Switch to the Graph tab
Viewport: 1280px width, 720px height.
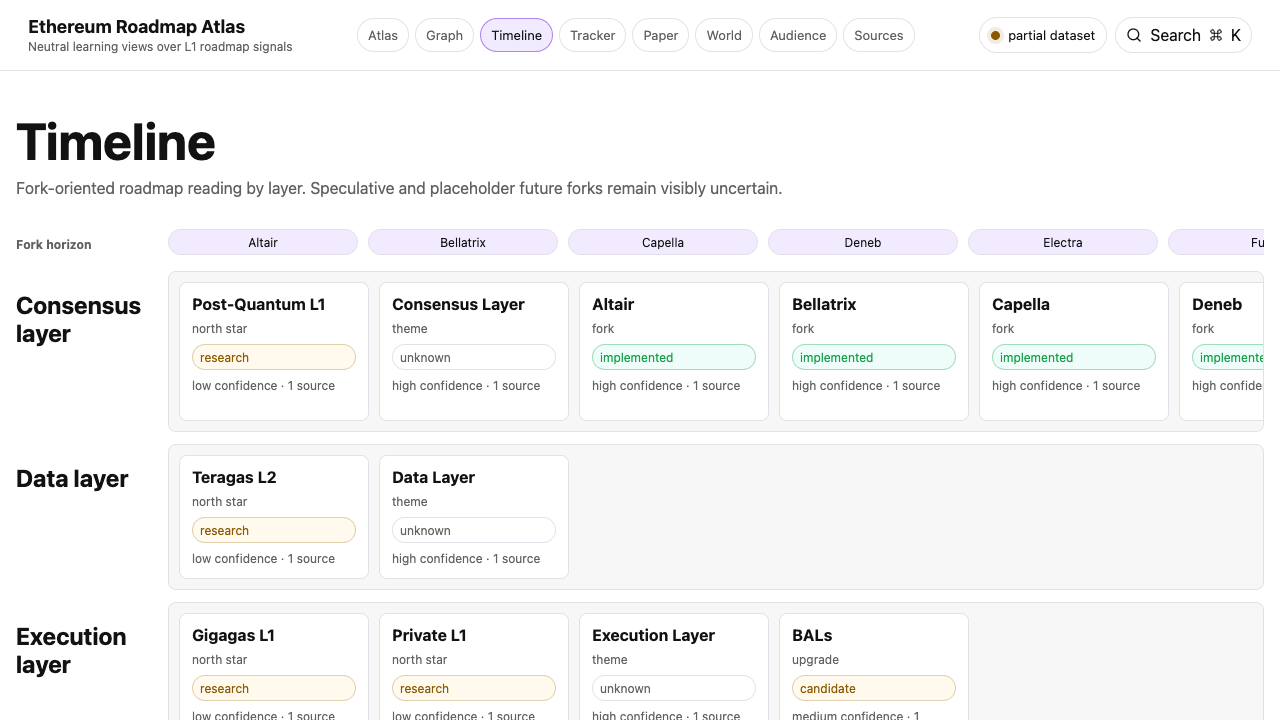[x=444, y=35]
